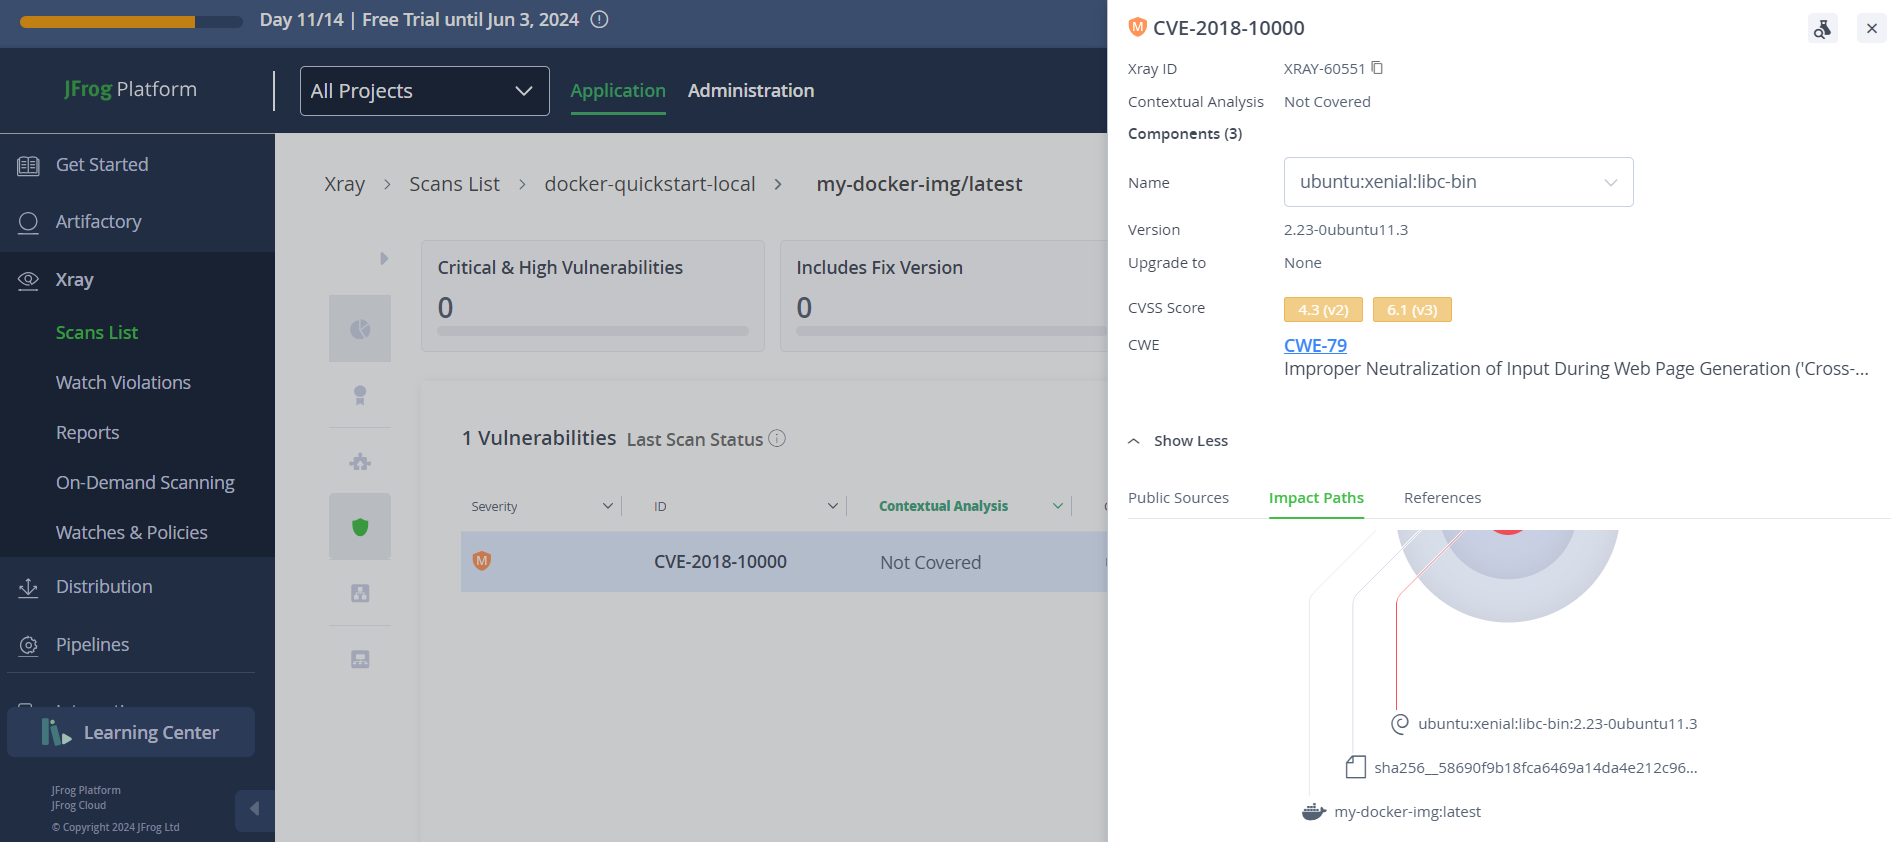Click the Scans List breadcrumb
This screenshot has height=842, width=1891.
point(454,184)
